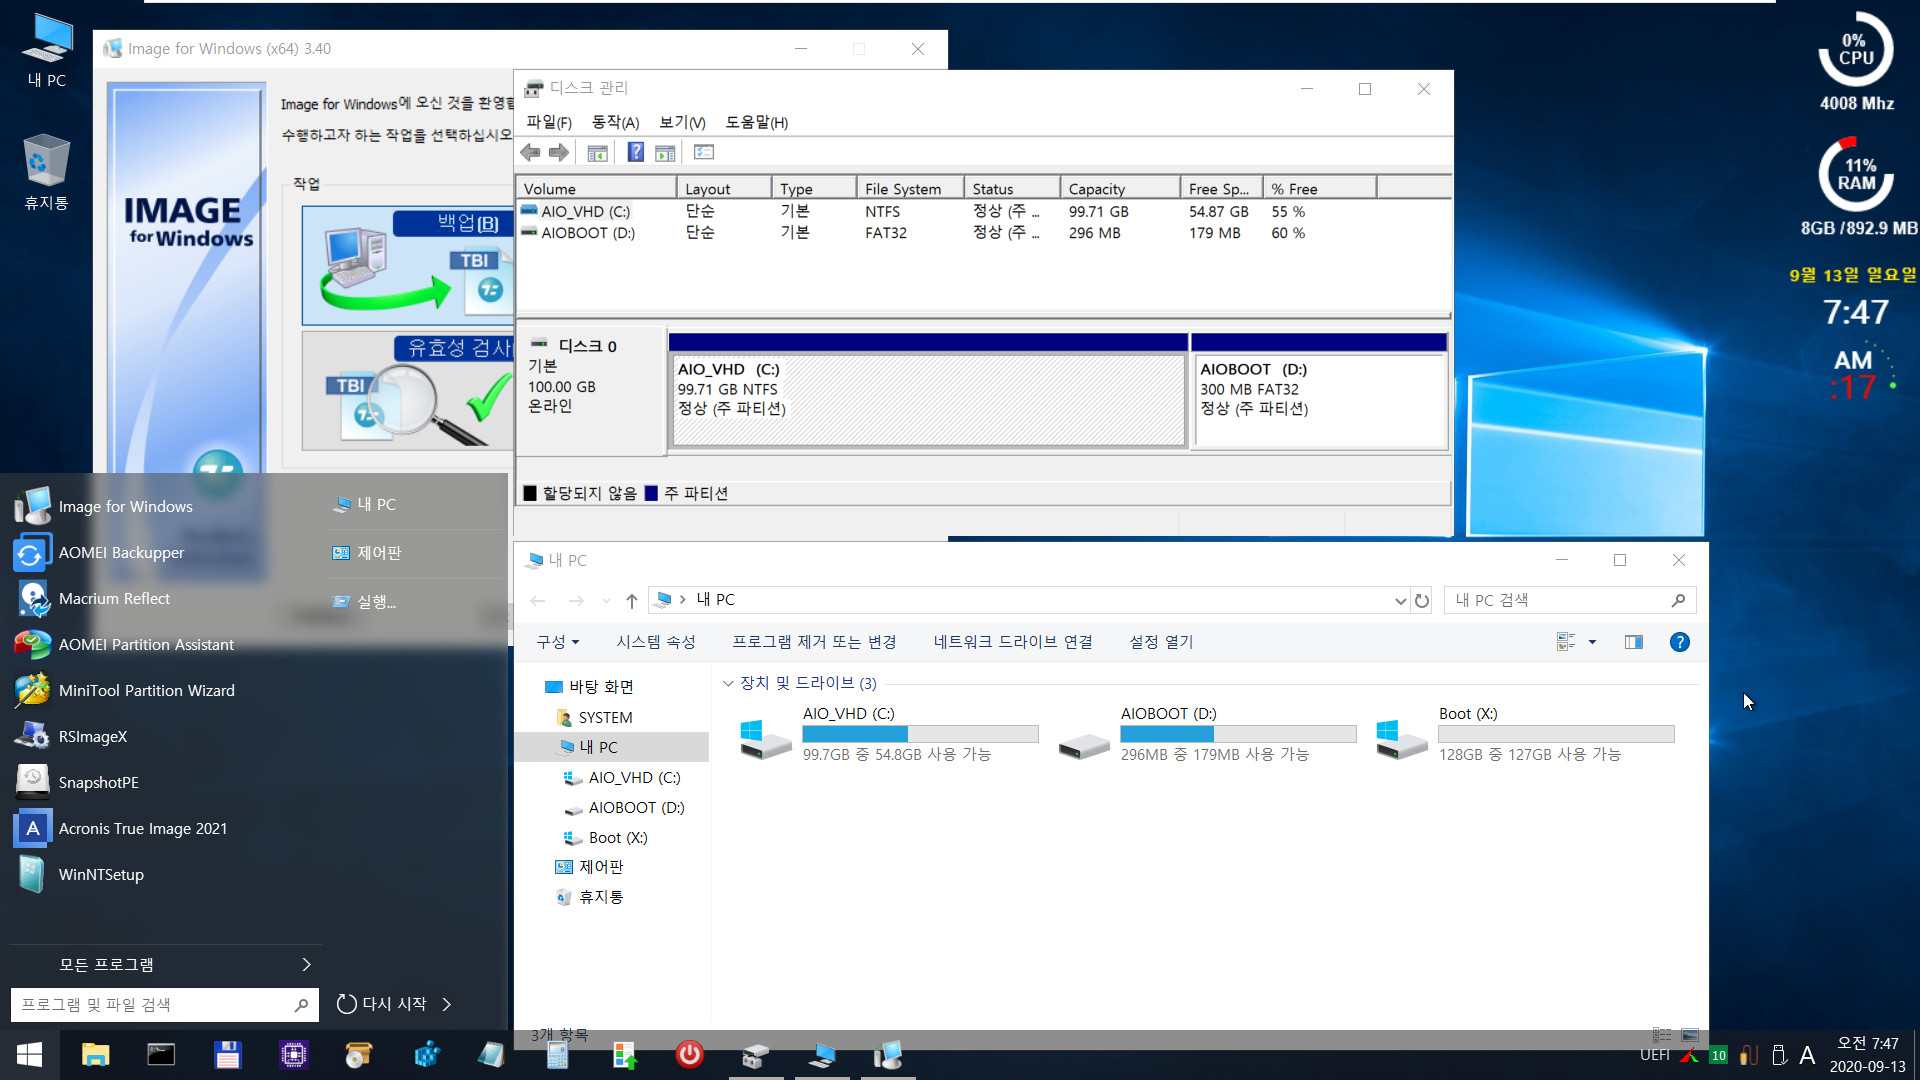Viewport: 1920px width, 1080px height.
Task: Select AIOBOOT (D:) row in volume list
Action: [x=984, y=233]
